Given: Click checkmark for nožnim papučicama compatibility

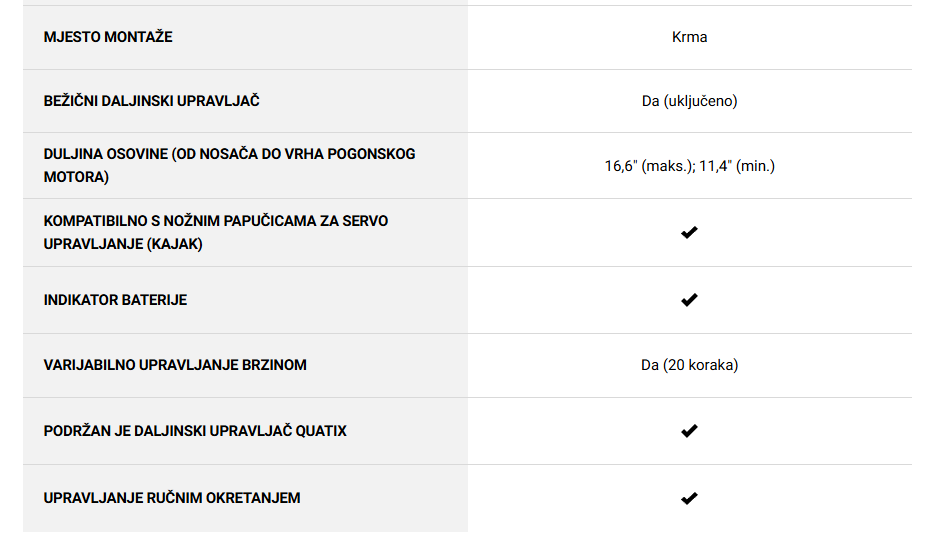Looking at the screenshot, I should point(689,232).
